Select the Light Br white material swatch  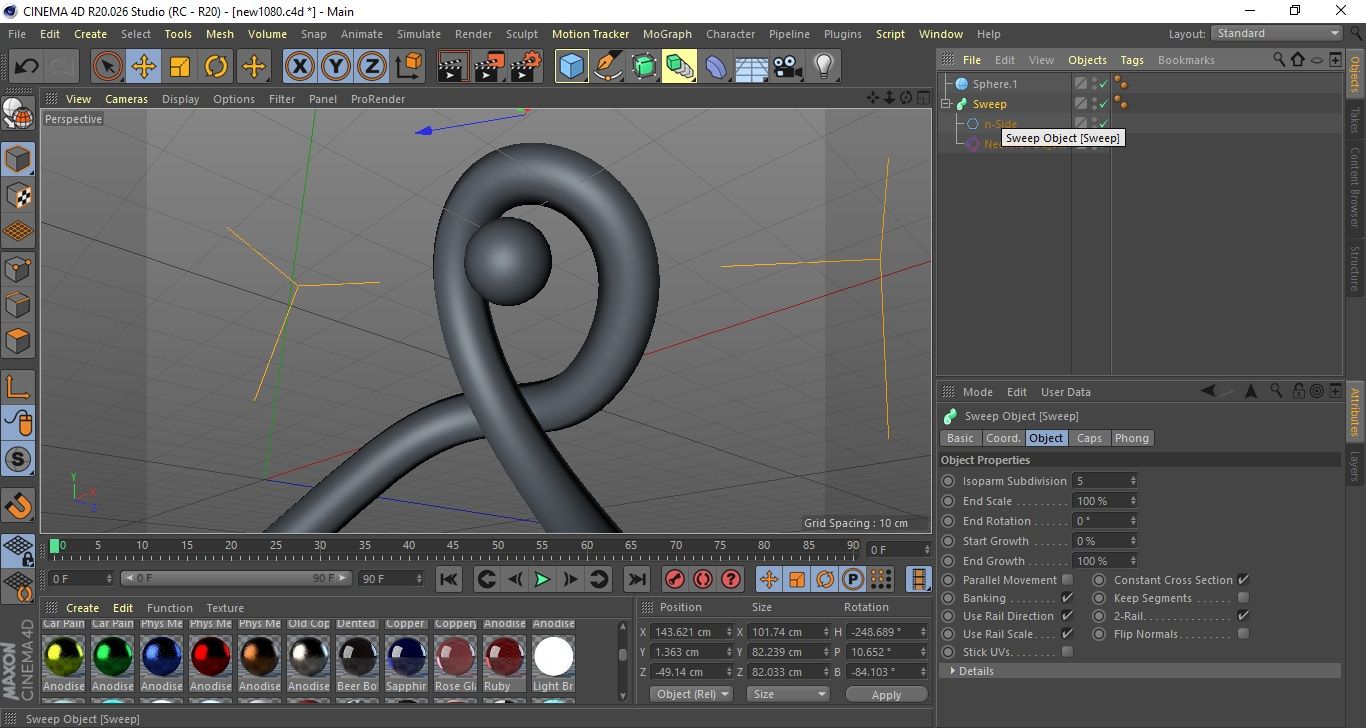click(x=553, y=657)
